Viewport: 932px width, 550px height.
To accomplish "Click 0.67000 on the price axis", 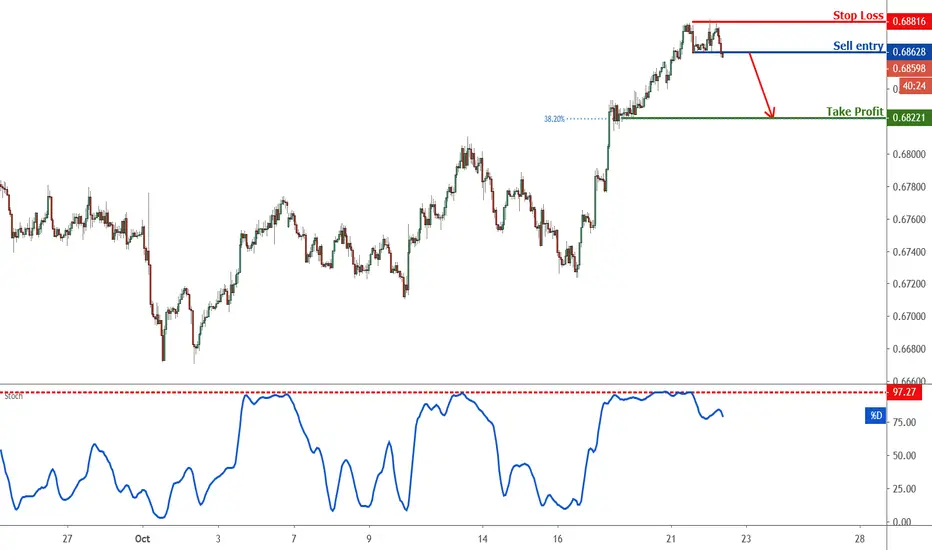I will pos(909,317).
